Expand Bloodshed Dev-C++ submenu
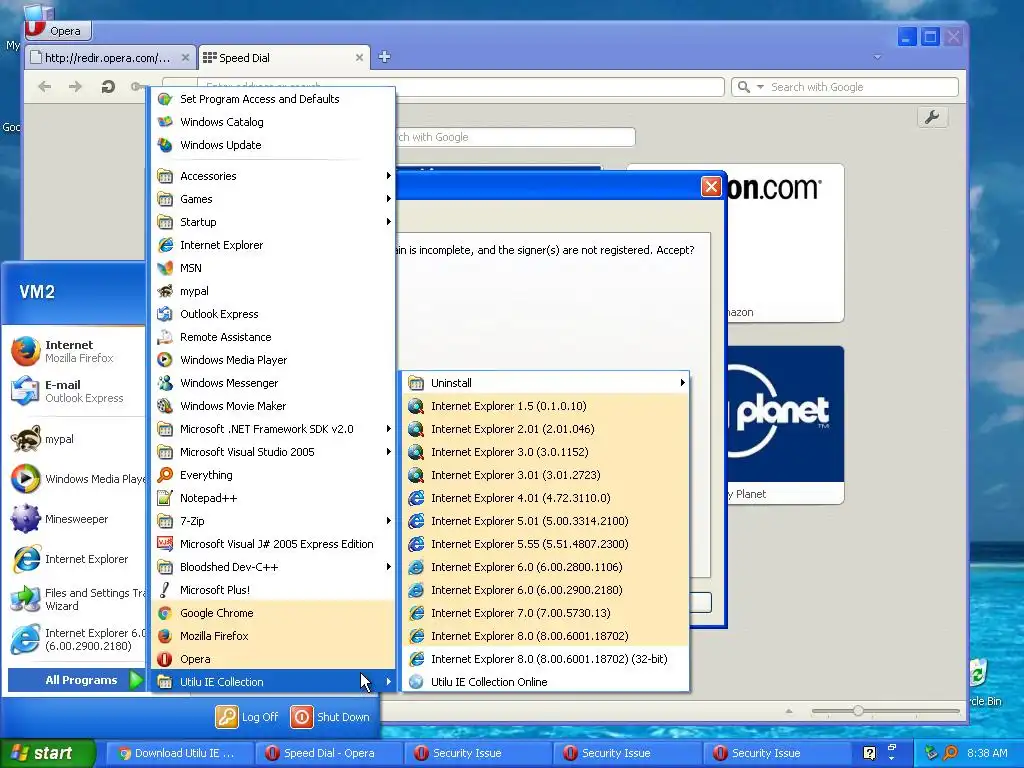1024x768 pixels. click(274, 567)
